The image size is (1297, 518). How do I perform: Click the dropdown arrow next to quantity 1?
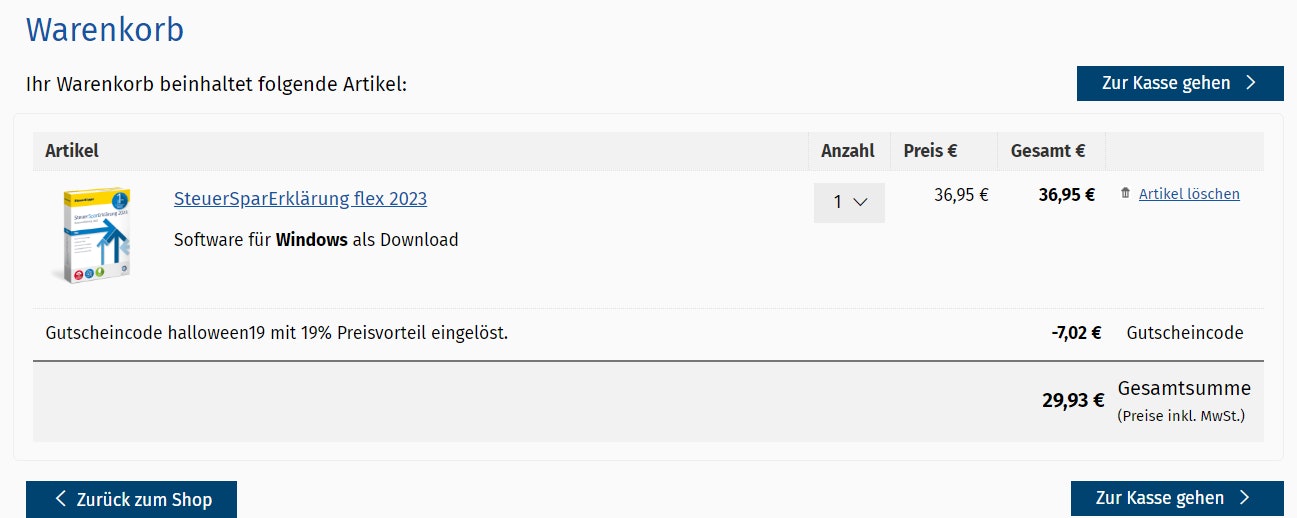(860, 202)
